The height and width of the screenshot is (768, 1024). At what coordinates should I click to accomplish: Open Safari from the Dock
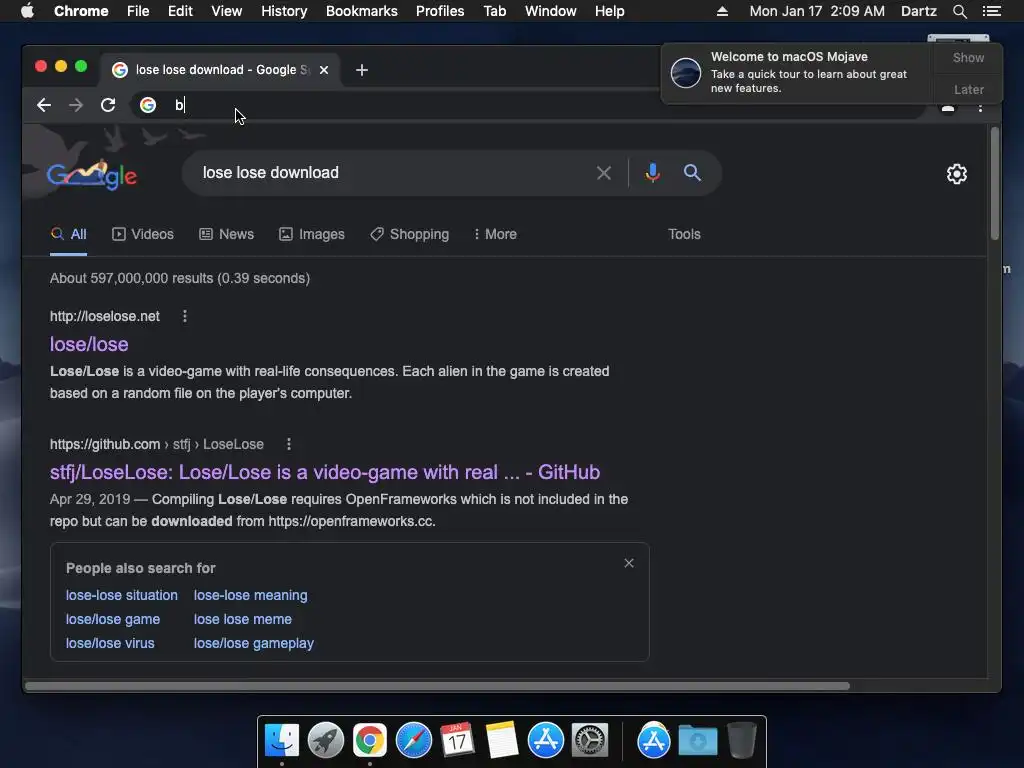(x=413, y=741)
